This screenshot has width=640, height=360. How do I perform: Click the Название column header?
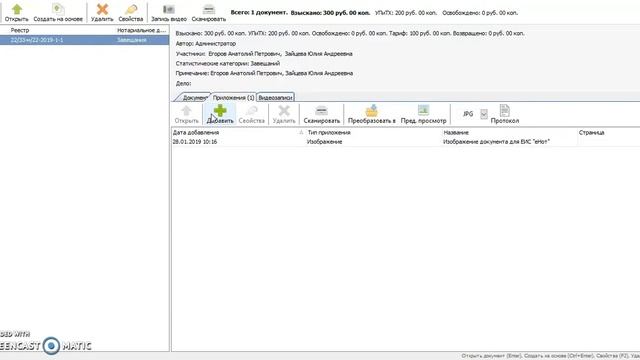pyautogui.click(x=456, y=133)
